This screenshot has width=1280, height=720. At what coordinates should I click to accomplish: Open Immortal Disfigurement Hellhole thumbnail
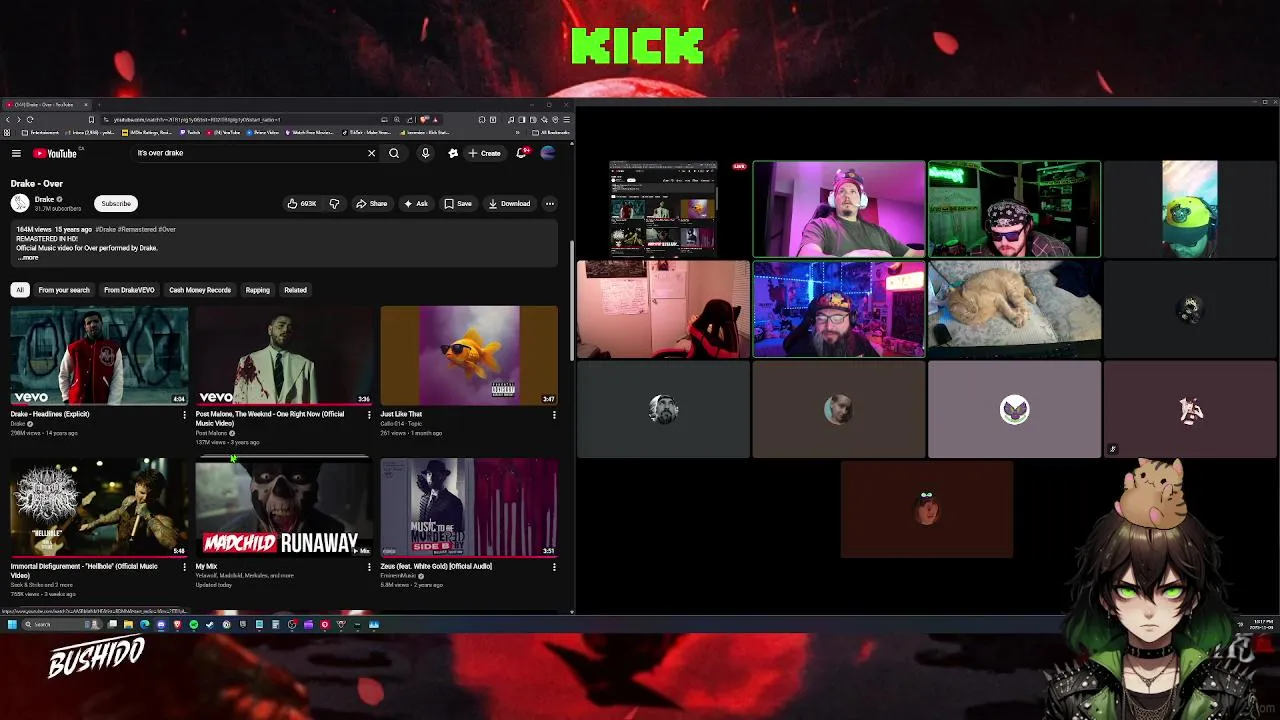[99, 507]
